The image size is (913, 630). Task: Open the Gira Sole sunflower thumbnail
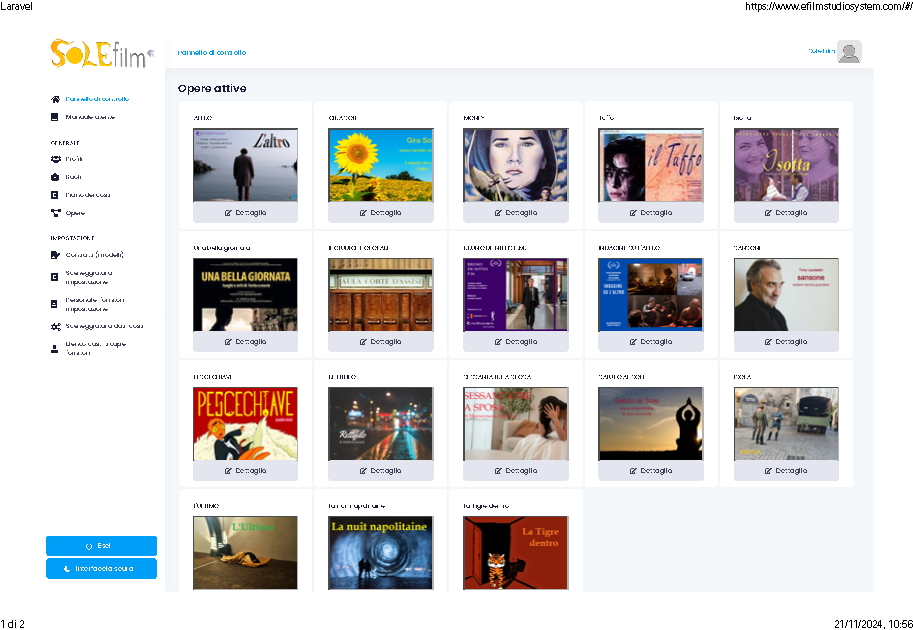click(381, 165)
